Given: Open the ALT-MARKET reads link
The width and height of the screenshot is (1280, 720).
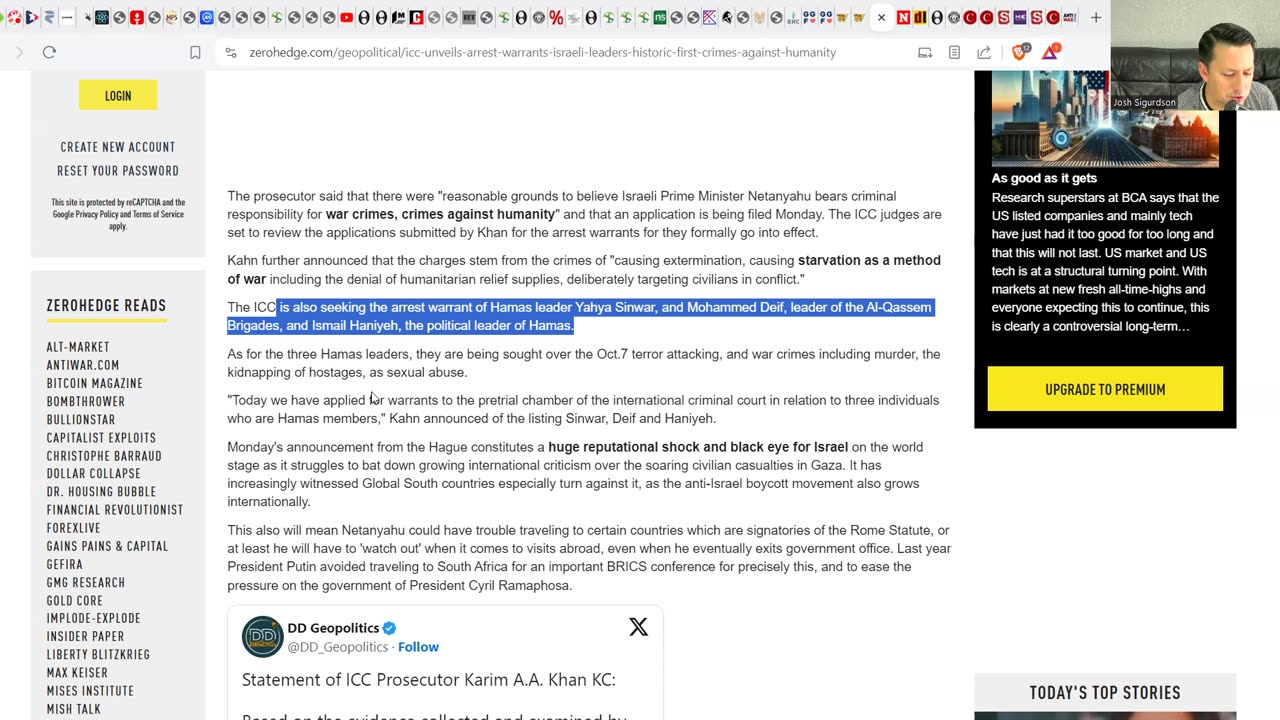Looking at the screenshot, I should click(x=78, y=347).
